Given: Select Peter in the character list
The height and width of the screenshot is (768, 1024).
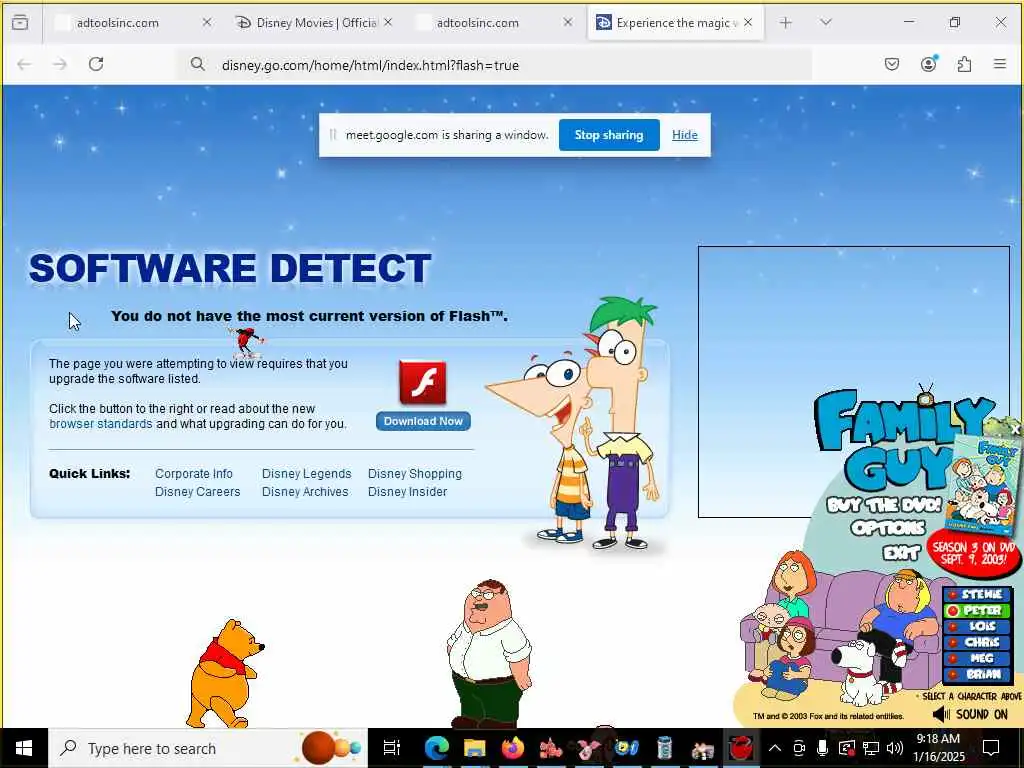Looking at the screenshot, I should (x=977, y=611).
